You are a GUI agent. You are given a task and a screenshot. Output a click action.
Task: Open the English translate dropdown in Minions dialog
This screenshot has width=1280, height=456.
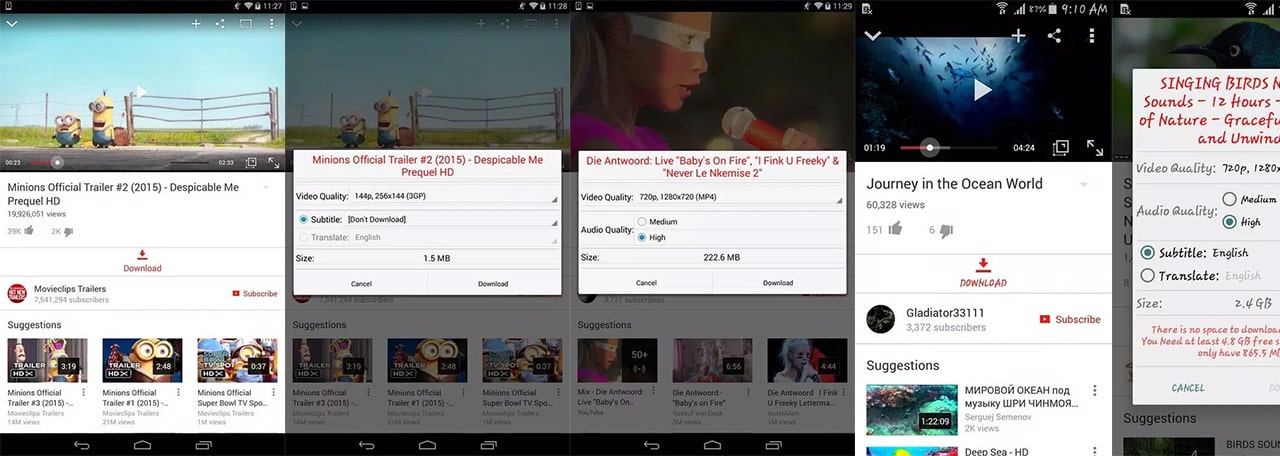click(x=455, y=237)
